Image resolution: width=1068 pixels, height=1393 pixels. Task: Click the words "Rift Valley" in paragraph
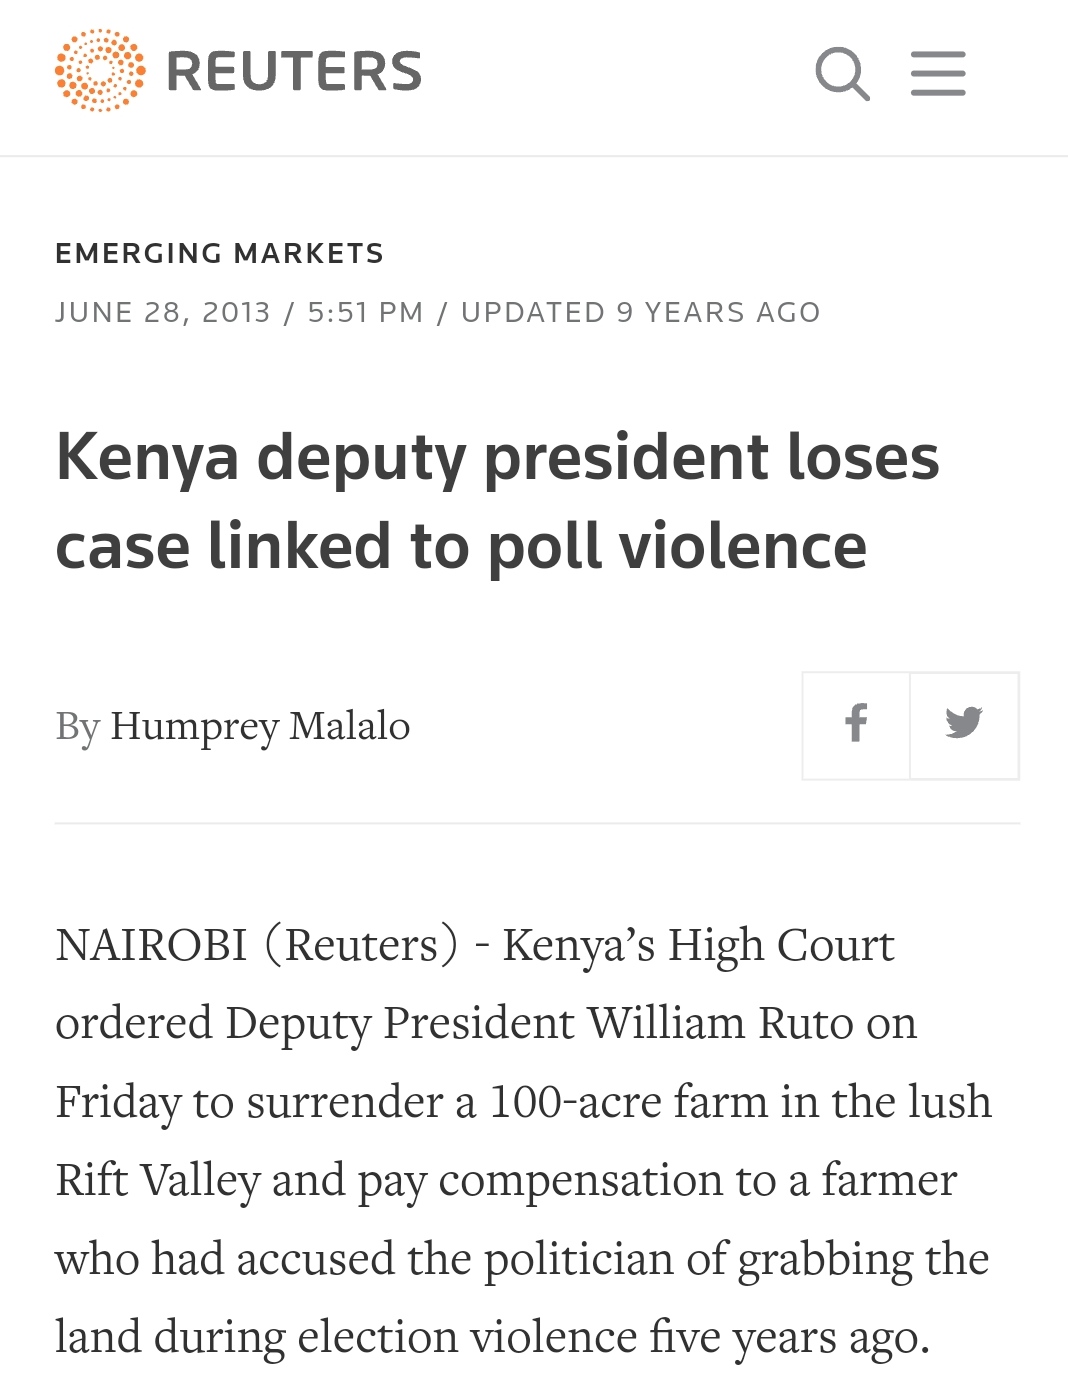pyautogui.click(x=158, y=1180)
